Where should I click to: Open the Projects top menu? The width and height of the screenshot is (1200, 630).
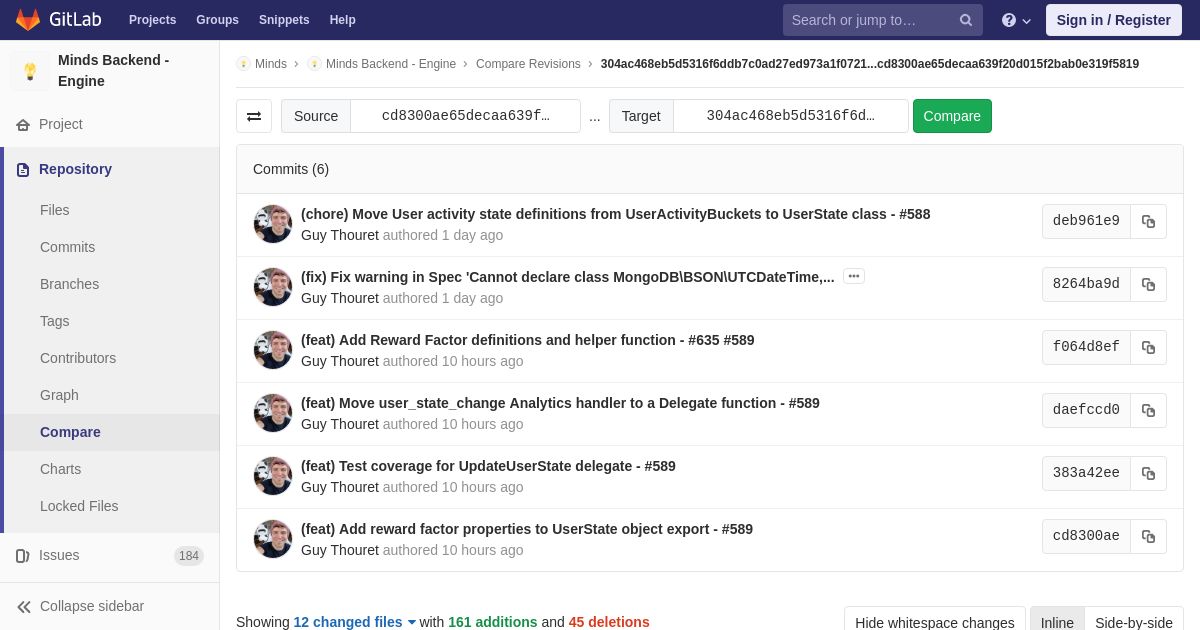coord(152,20)
